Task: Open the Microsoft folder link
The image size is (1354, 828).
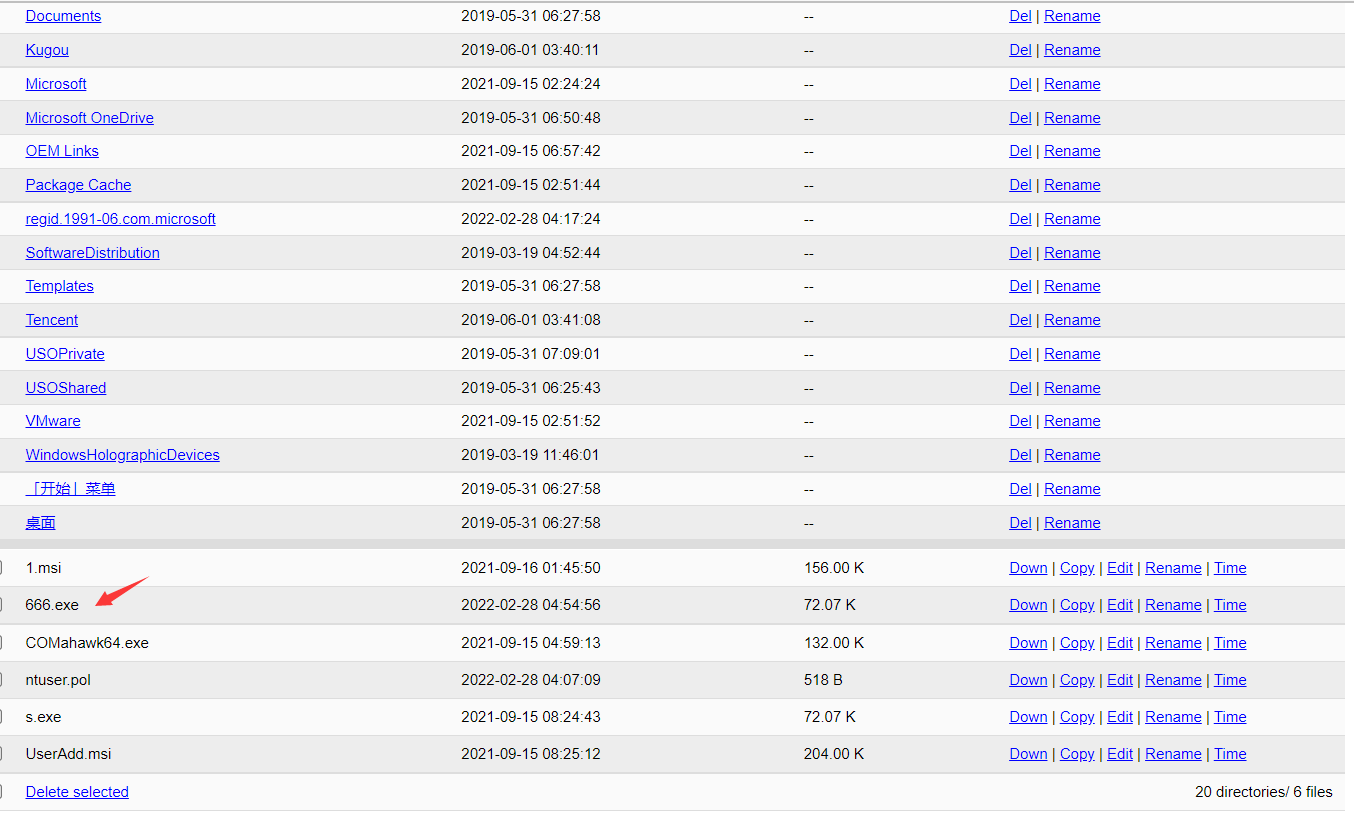Action: click(56, 84)
